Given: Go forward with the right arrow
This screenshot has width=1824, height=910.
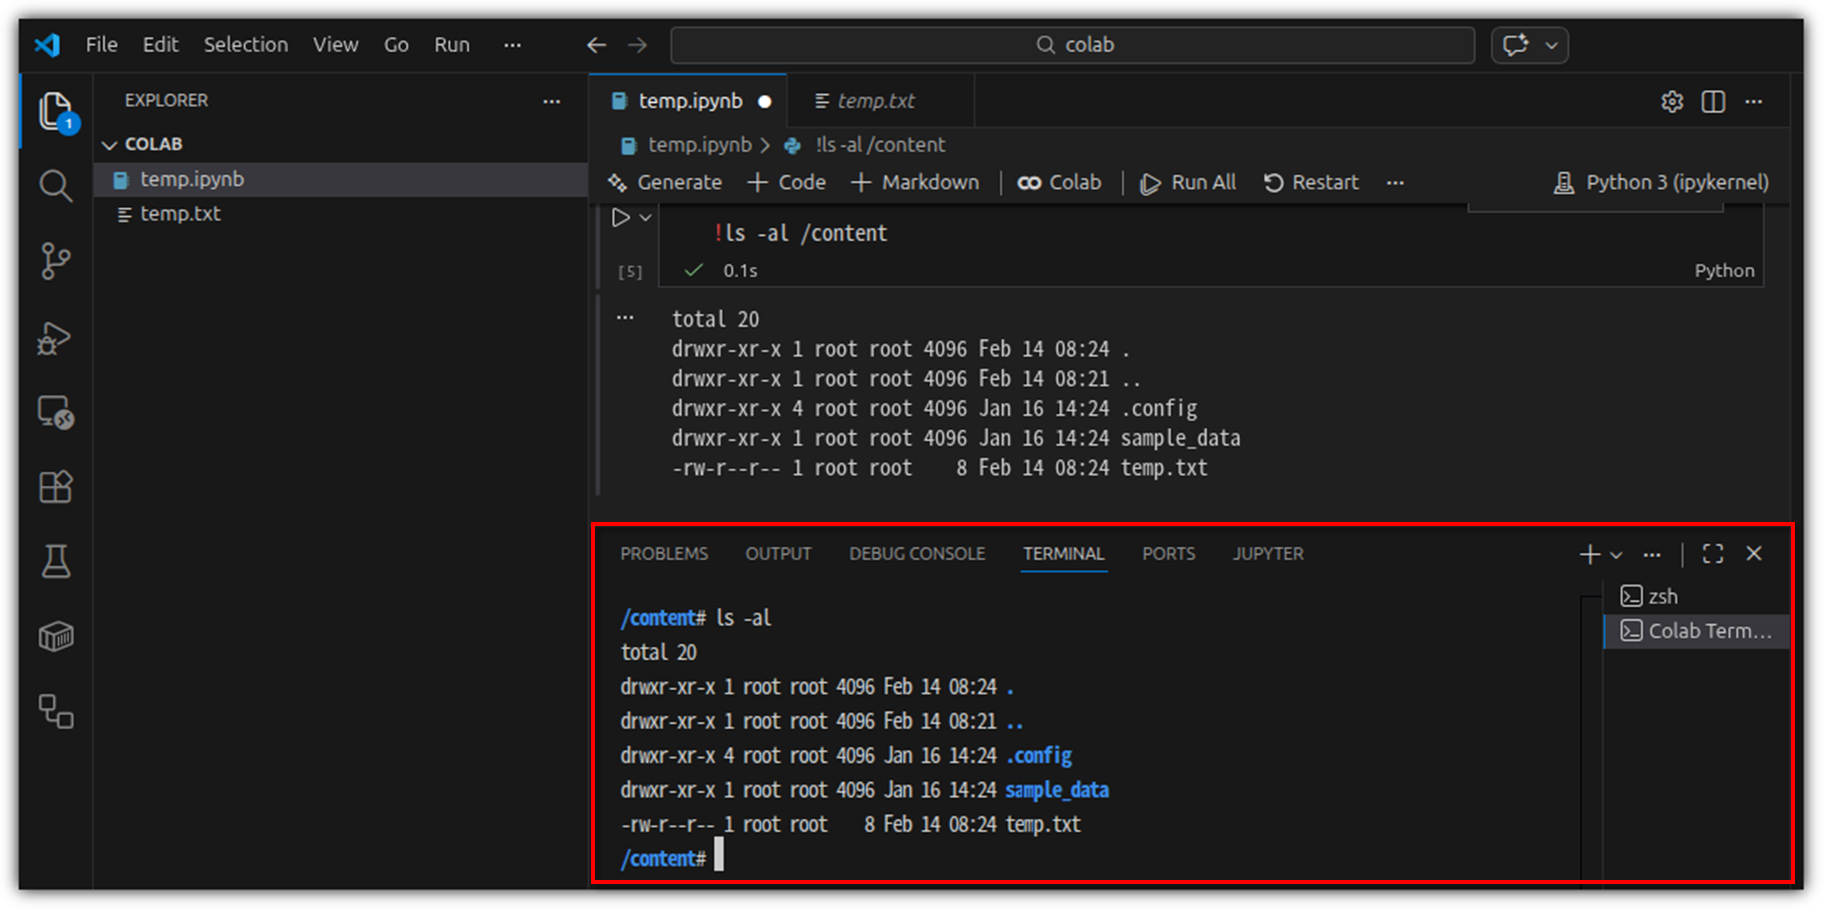Looking at the screenshot, I should coord(637,45).
